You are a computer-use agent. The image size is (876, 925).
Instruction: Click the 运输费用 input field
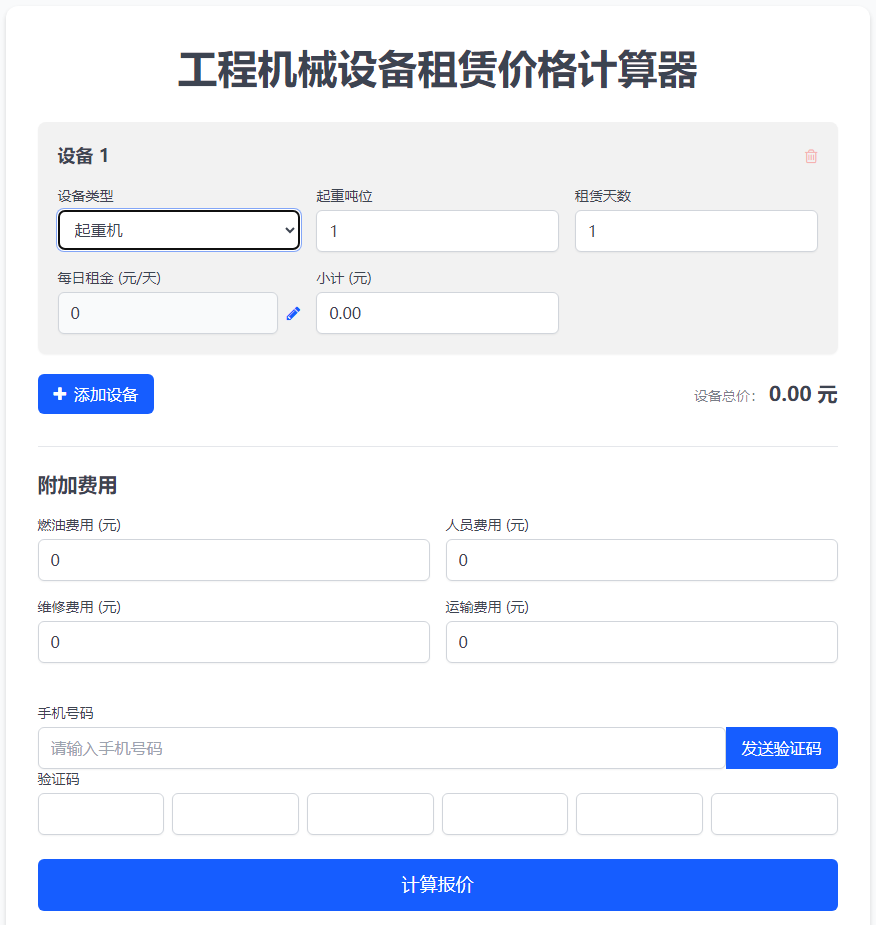(642, 642)
